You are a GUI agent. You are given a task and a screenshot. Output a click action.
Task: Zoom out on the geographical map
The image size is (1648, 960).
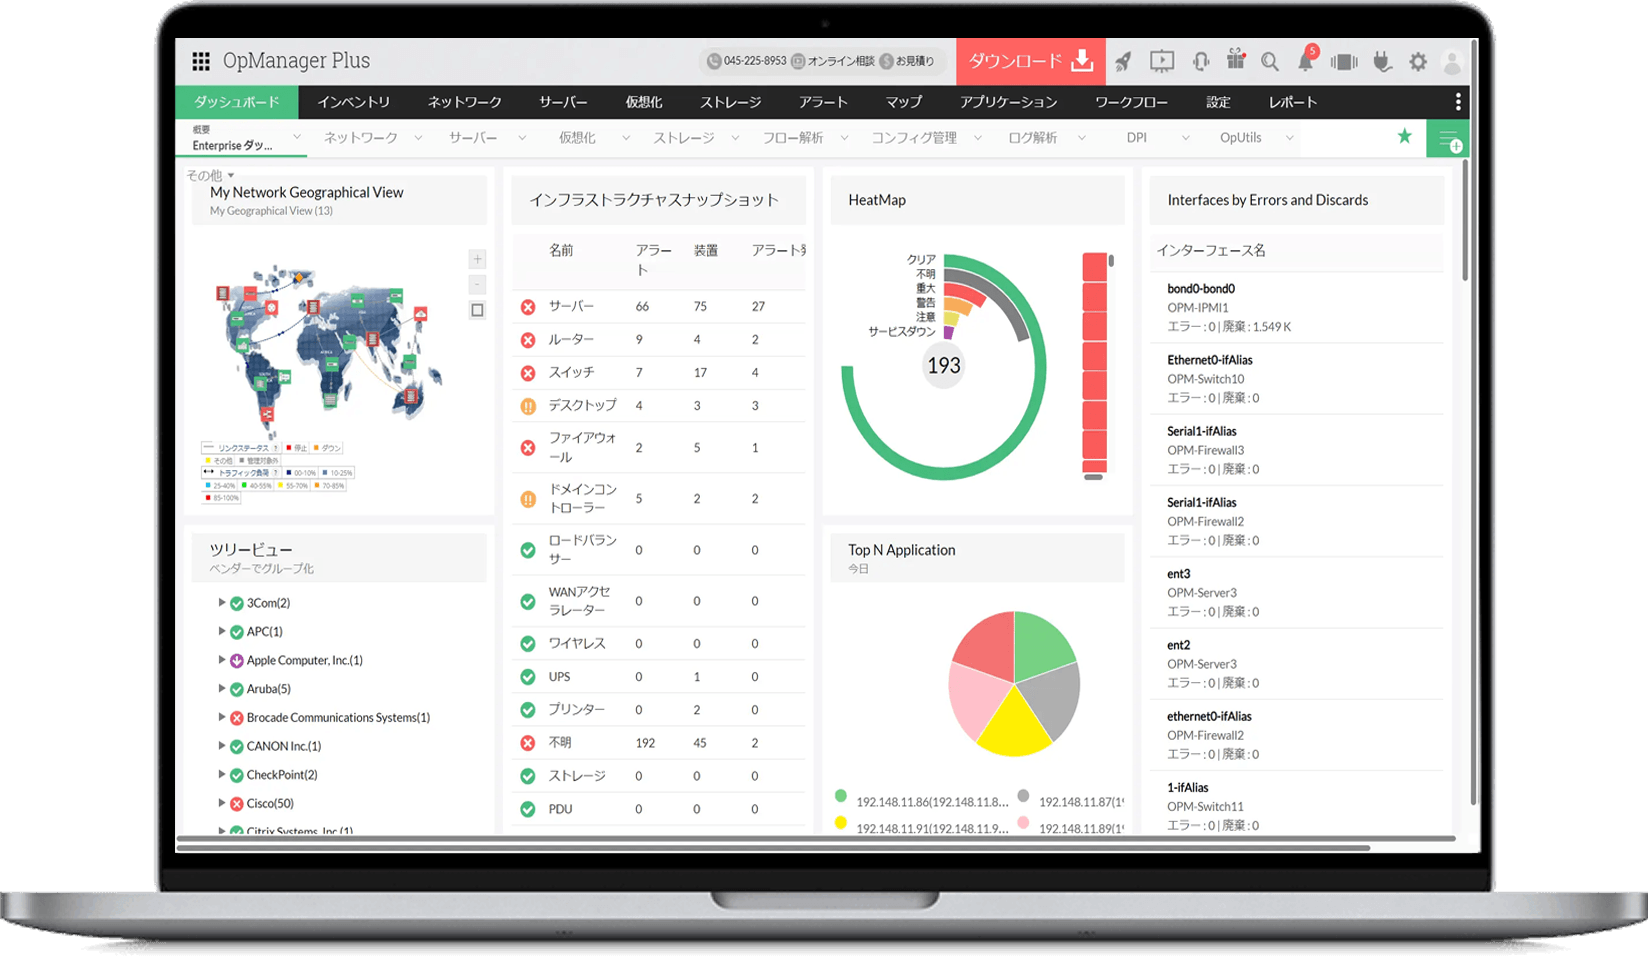477,284
